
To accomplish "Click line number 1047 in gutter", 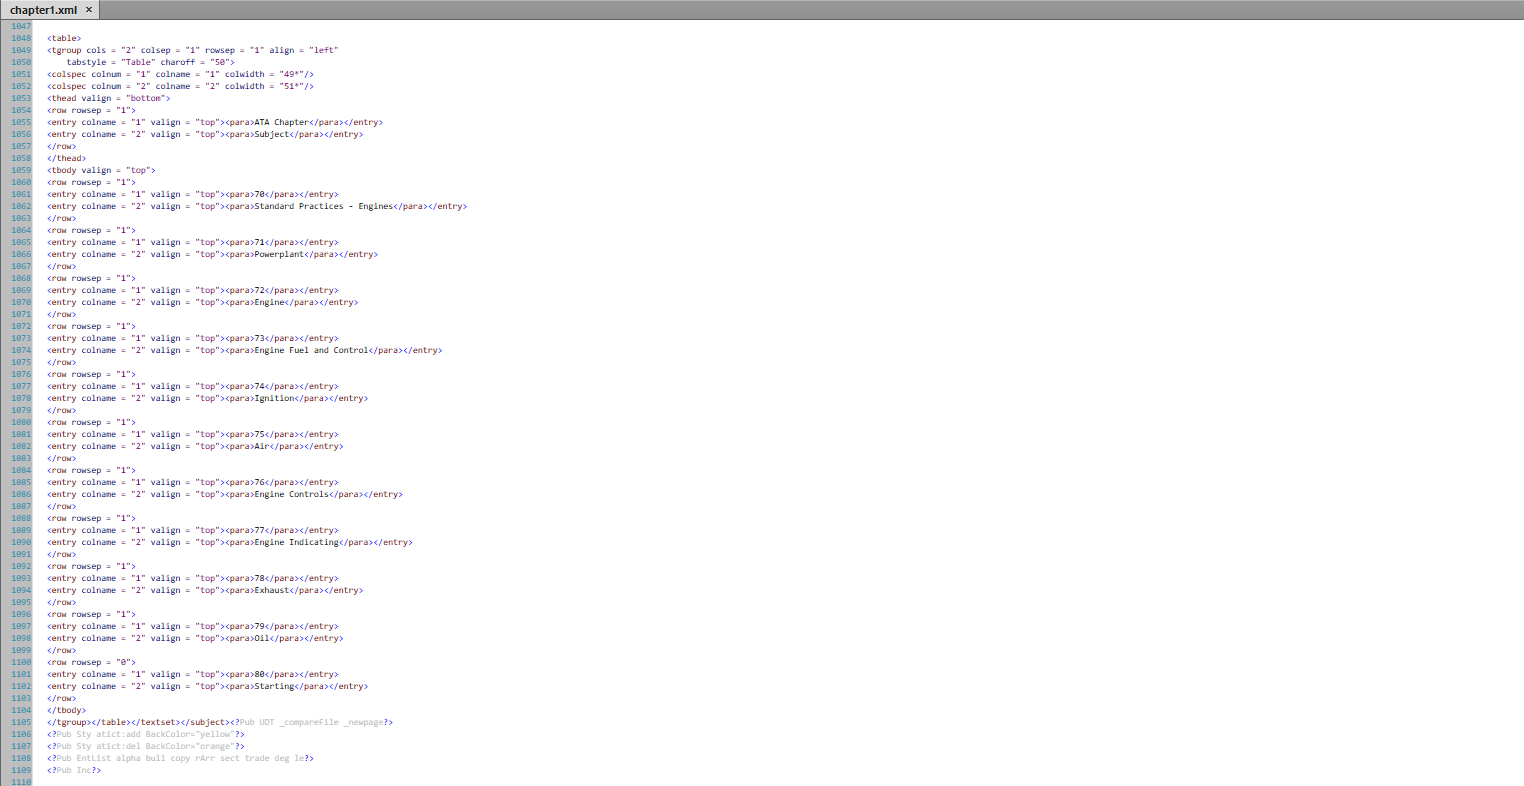I will 21,26.
